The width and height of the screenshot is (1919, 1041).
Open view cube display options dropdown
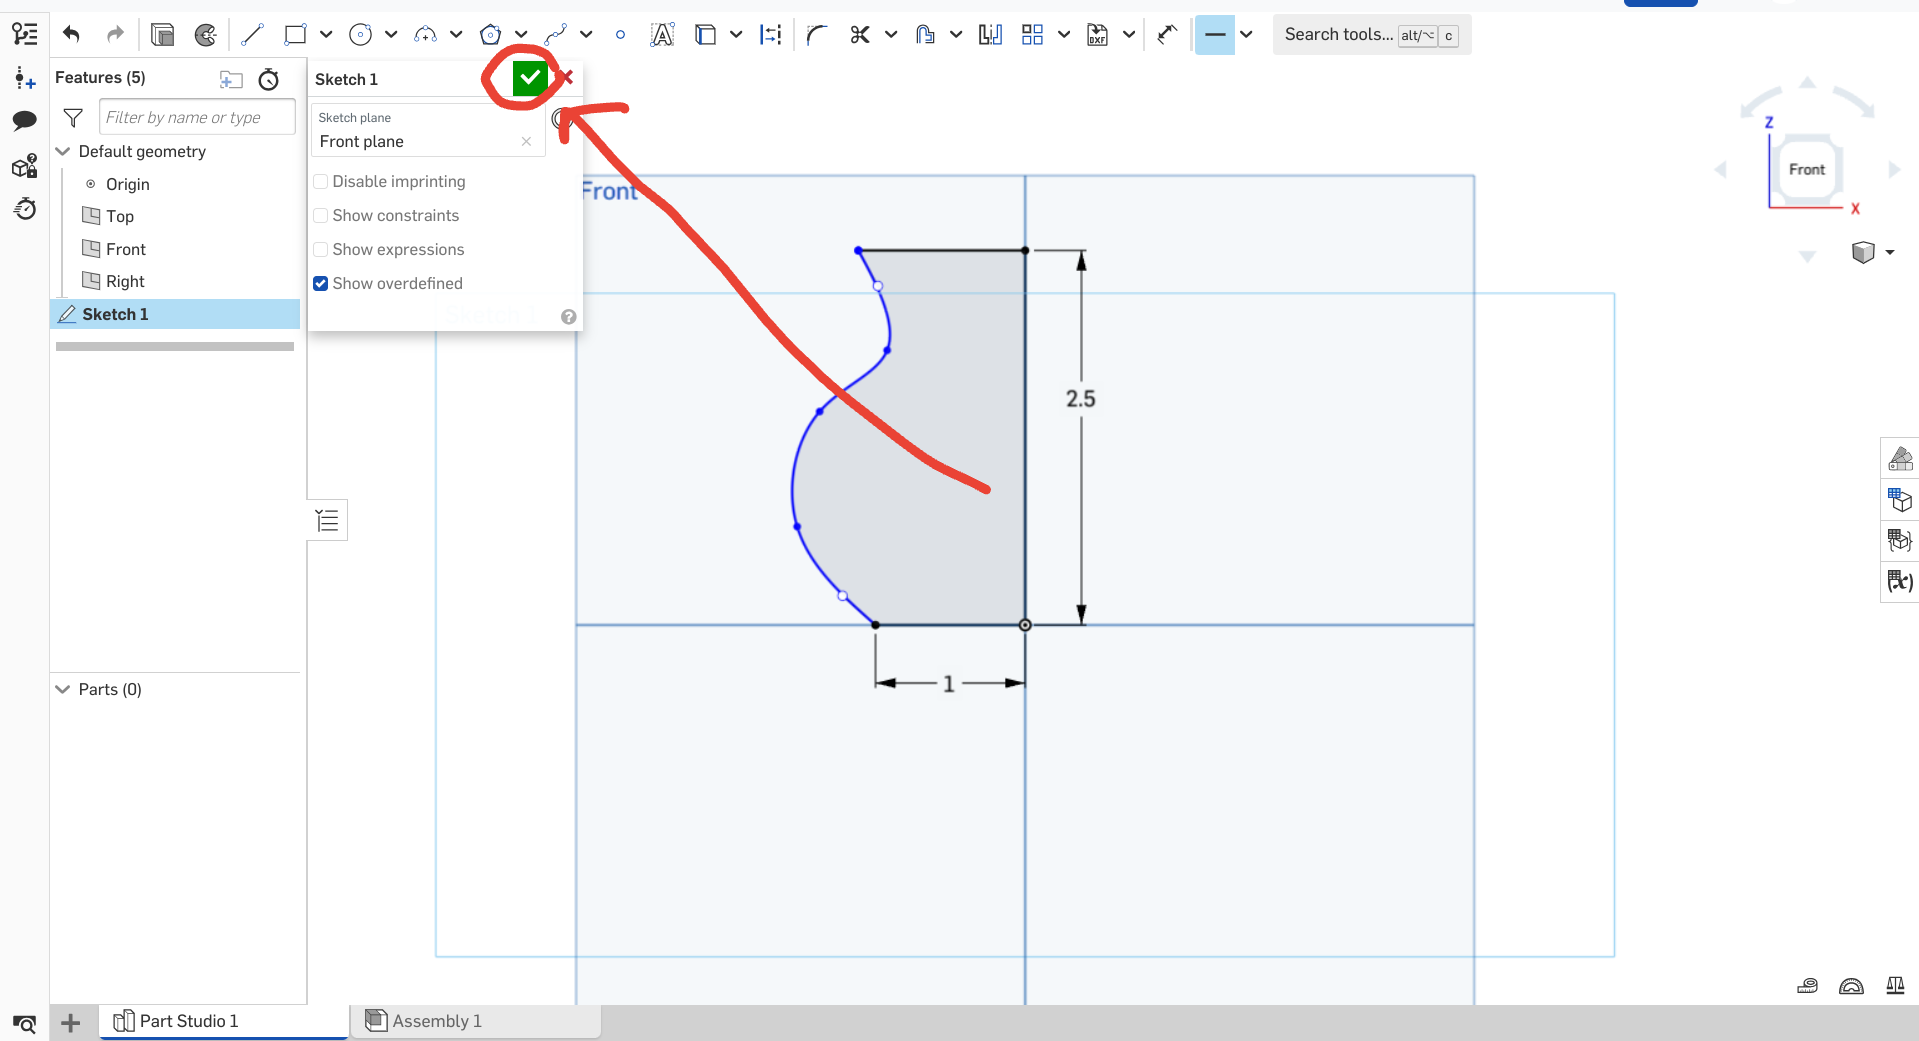click(x=1890, y=252)
